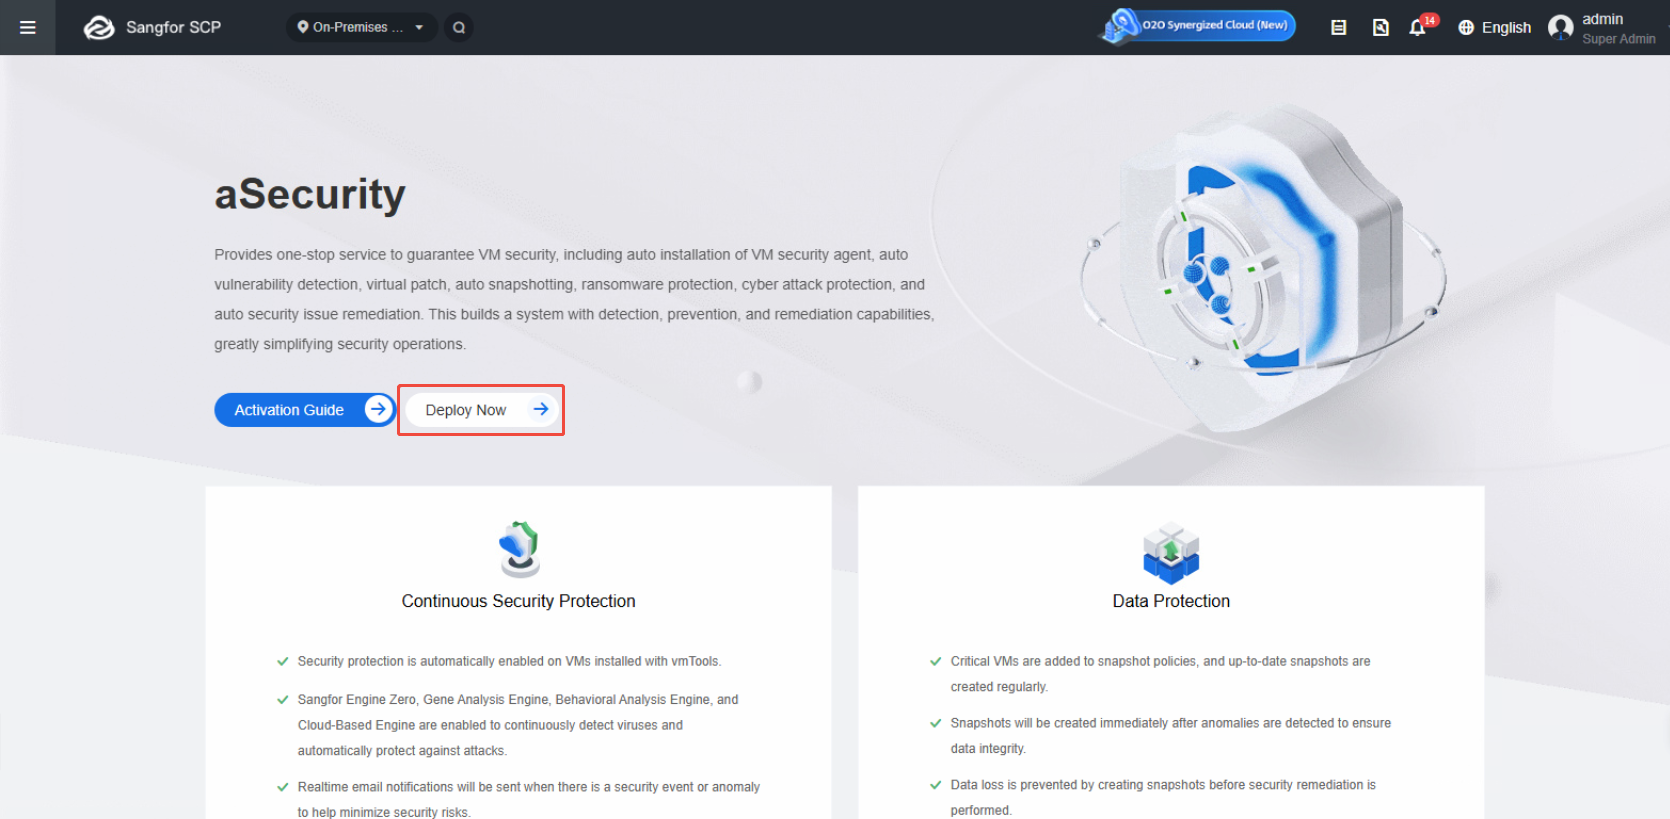
Task: Click the admin Super Admin account name
Action: tap(1618, 28)
